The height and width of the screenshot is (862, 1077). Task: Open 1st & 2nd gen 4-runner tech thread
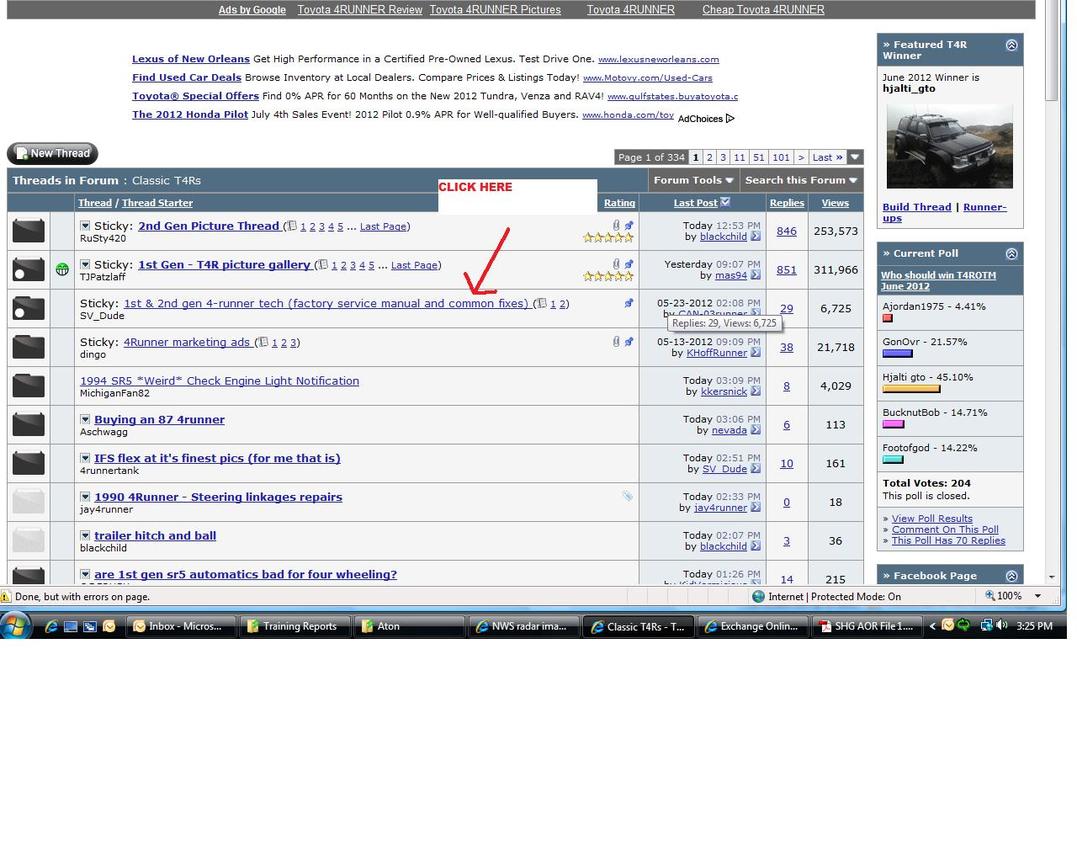click(326, 303)
